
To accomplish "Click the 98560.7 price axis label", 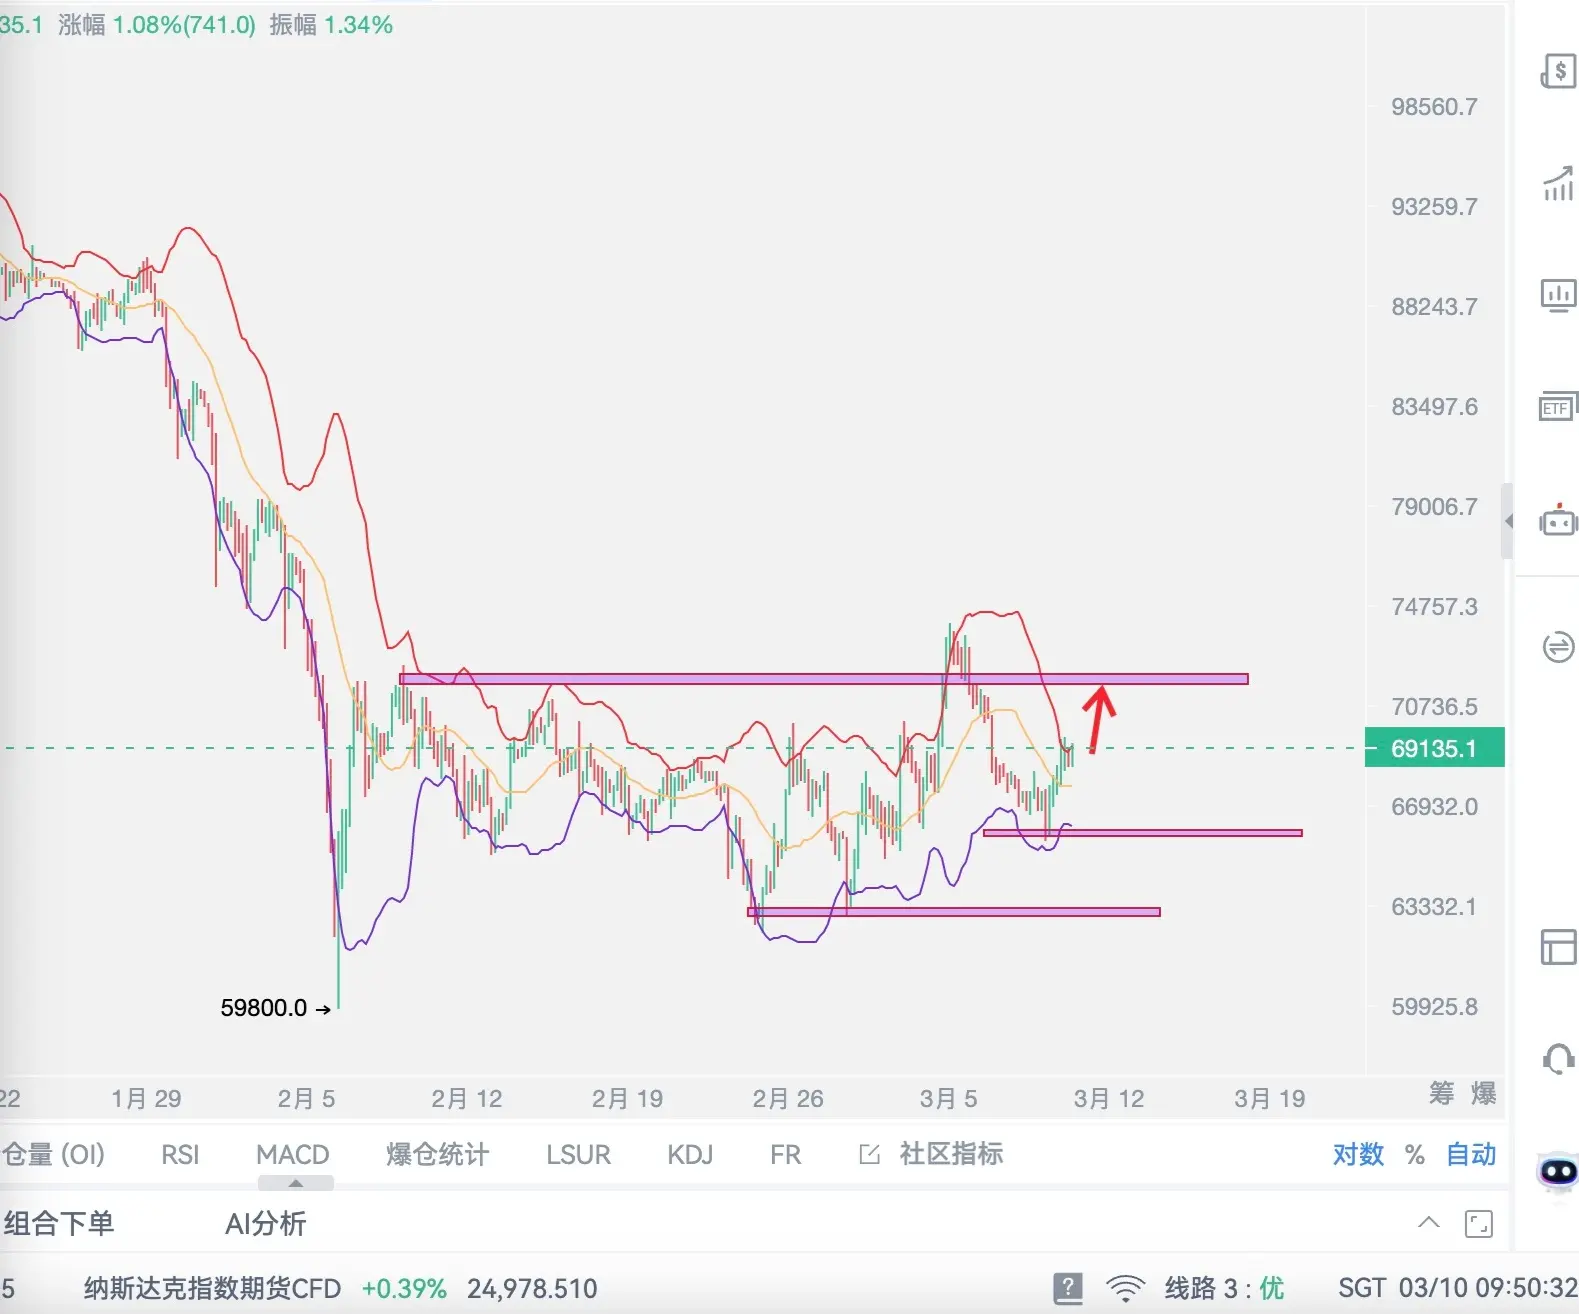I will pyautogui.click(x=1434, y=107).
